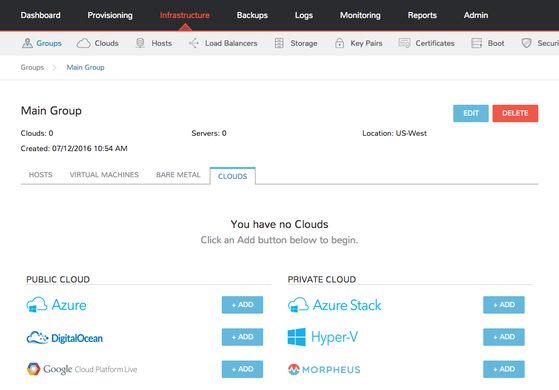Open the Admin menu
The image size is (559, 390).
click(476, 15)
